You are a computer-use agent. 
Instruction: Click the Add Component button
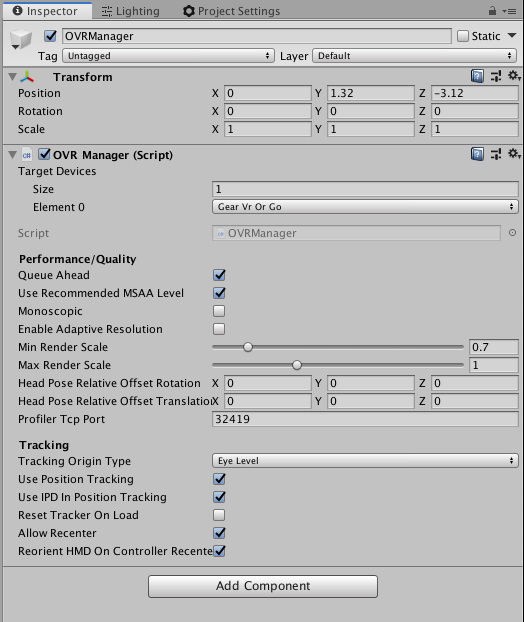[x=263, y=586]
